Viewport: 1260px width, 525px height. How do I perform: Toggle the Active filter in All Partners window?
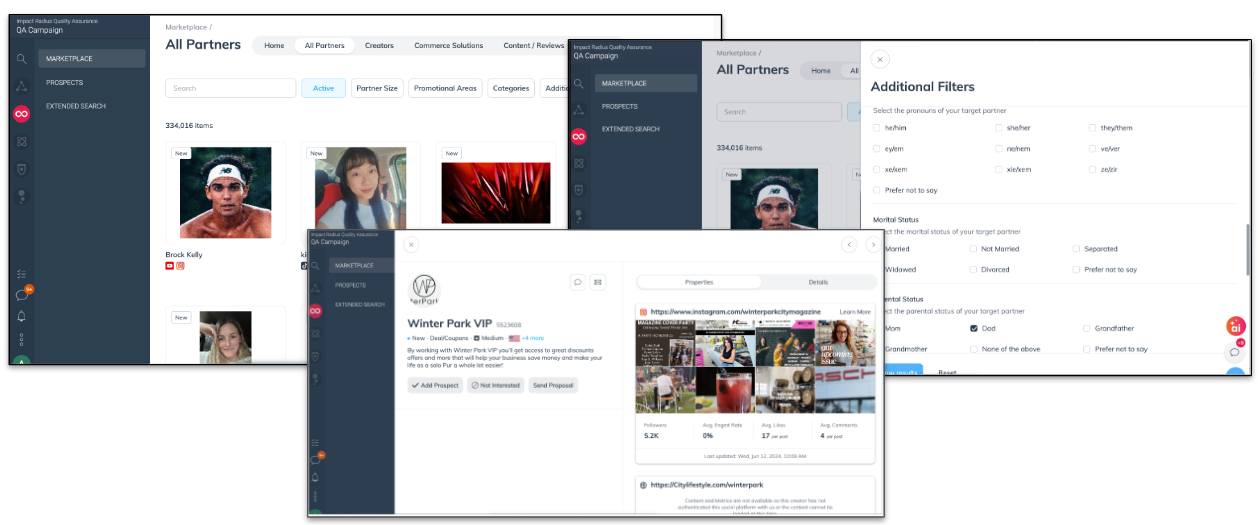click(323, 88)
